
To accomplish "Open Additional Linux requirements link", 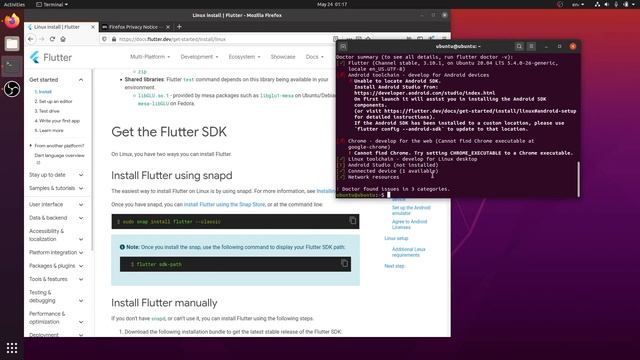I will coord(409,252).
